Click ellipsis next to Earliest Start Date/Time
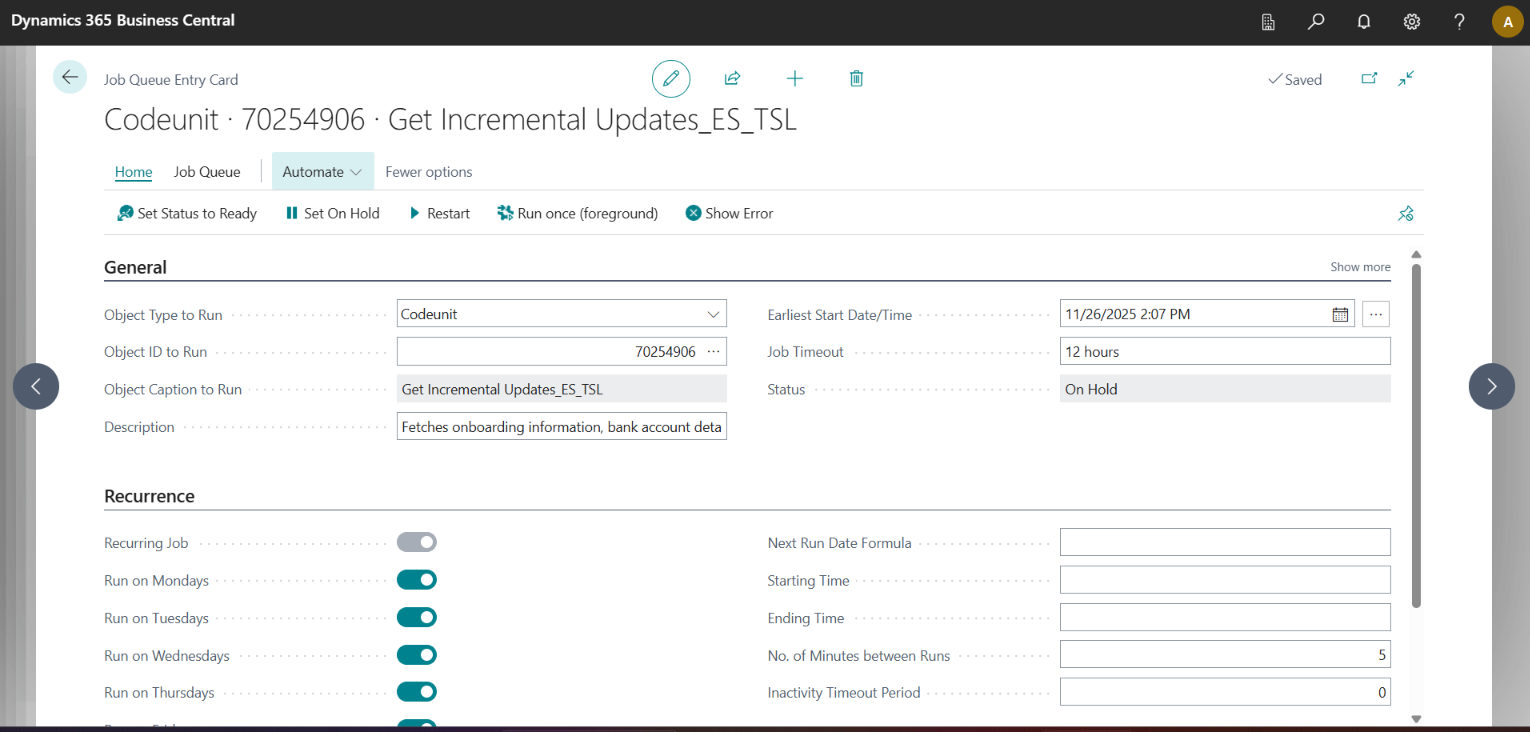The image size is (1530, 732). [x=1376, y=314]
